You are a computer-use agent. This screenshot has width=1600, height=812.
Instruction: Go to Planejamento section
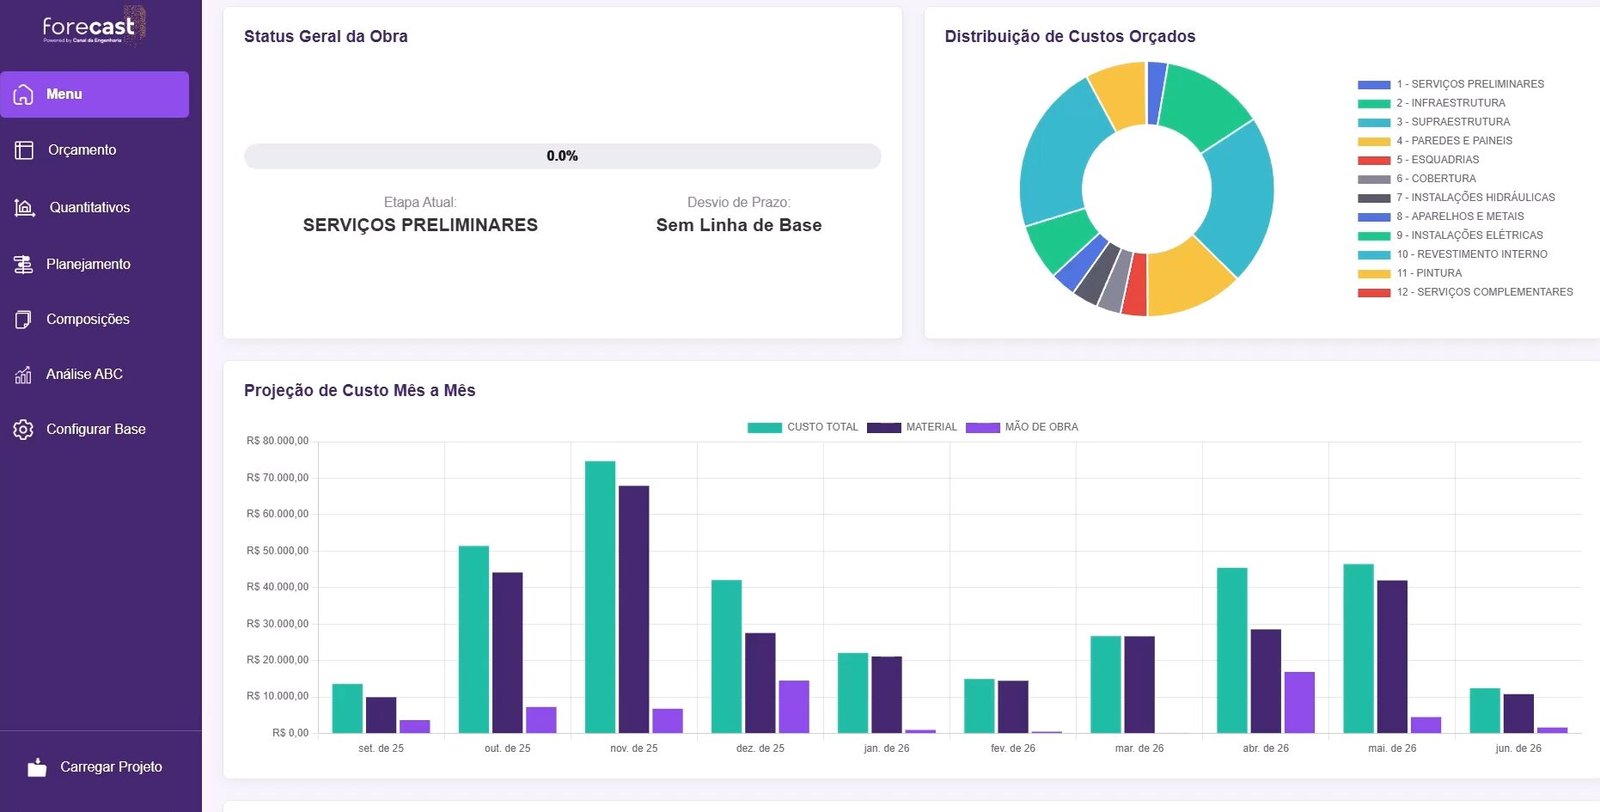point(88,264)
